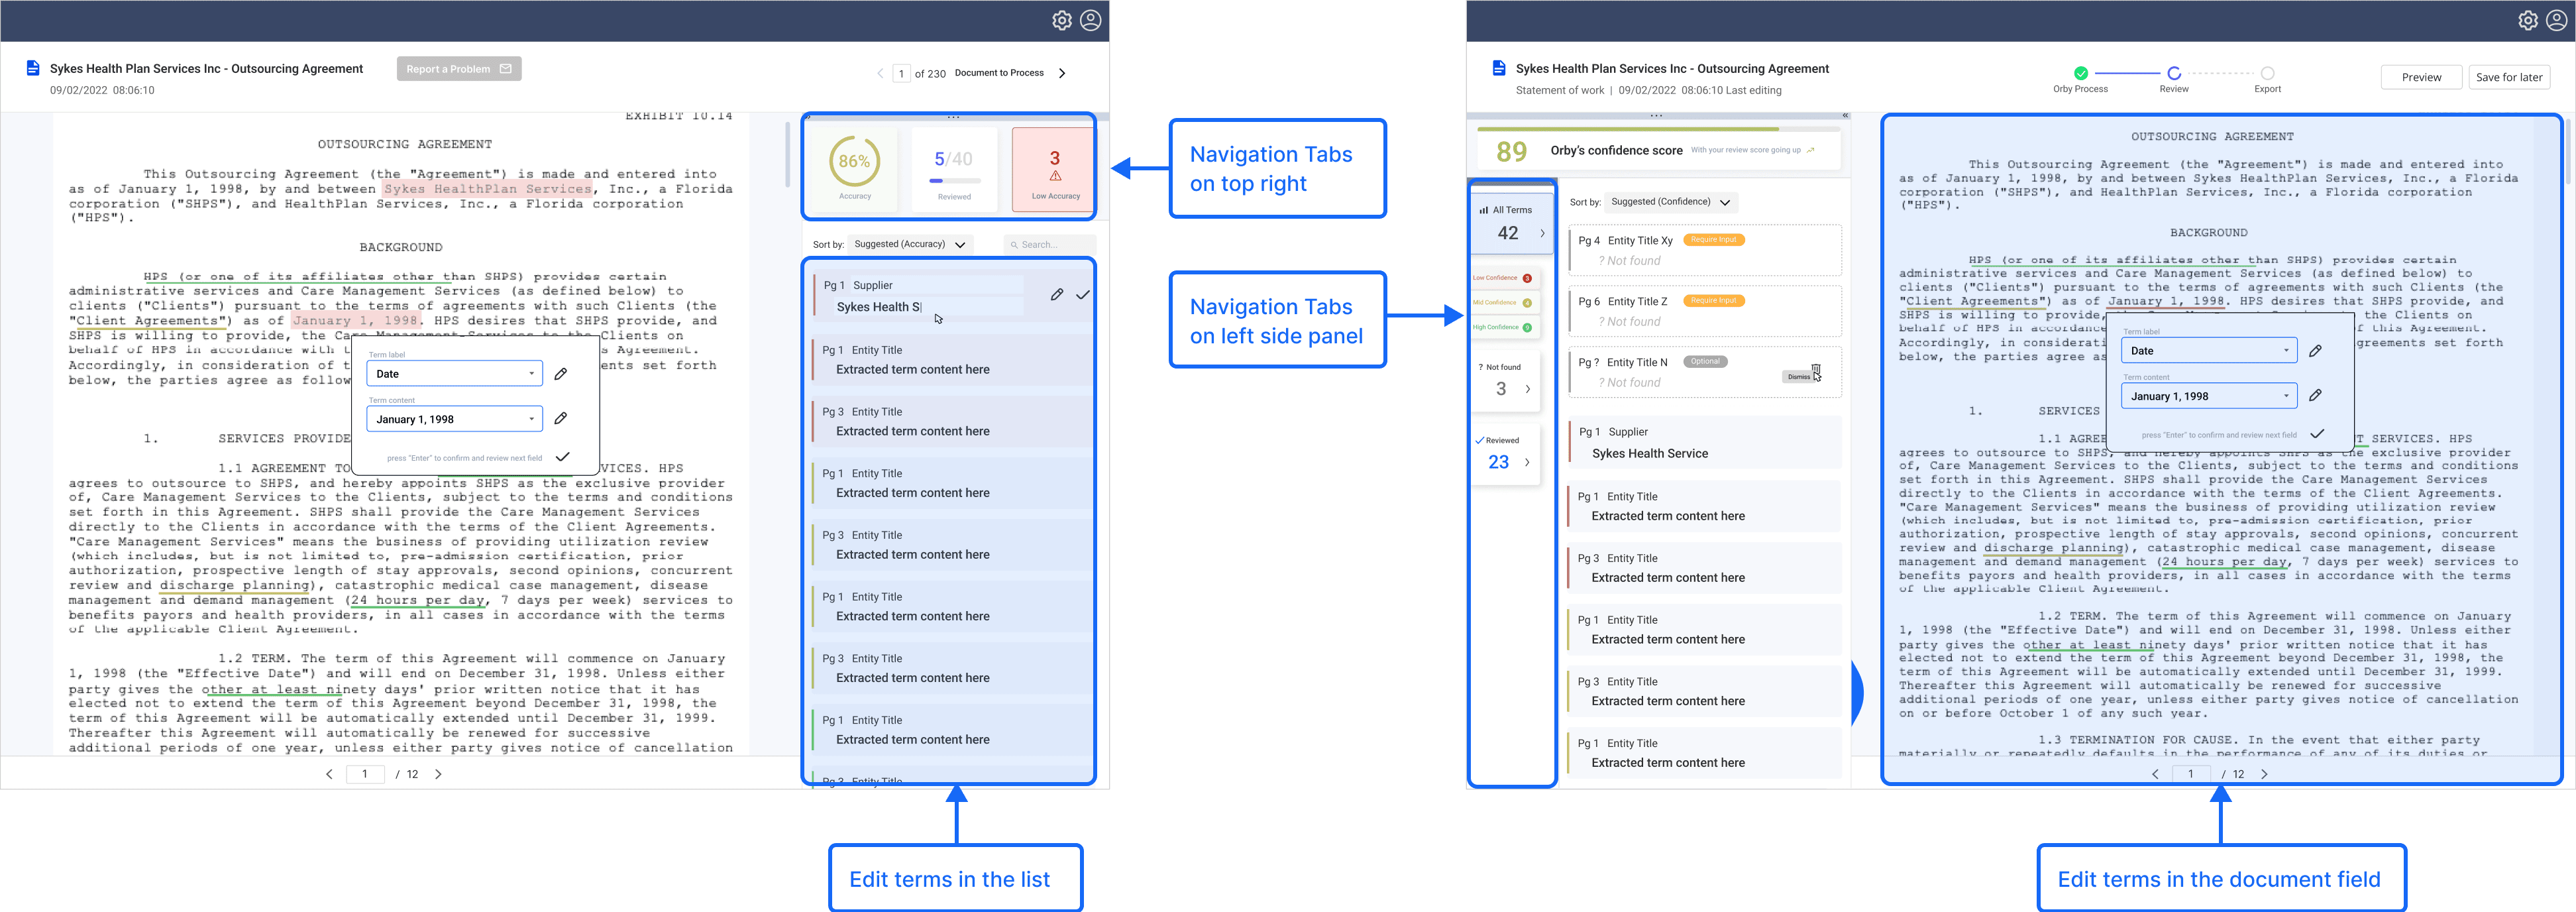The height and width of the screenshot is (912, 2576).
Task: Click settings gear in left mockup header
Action: tap(1061, 20)
